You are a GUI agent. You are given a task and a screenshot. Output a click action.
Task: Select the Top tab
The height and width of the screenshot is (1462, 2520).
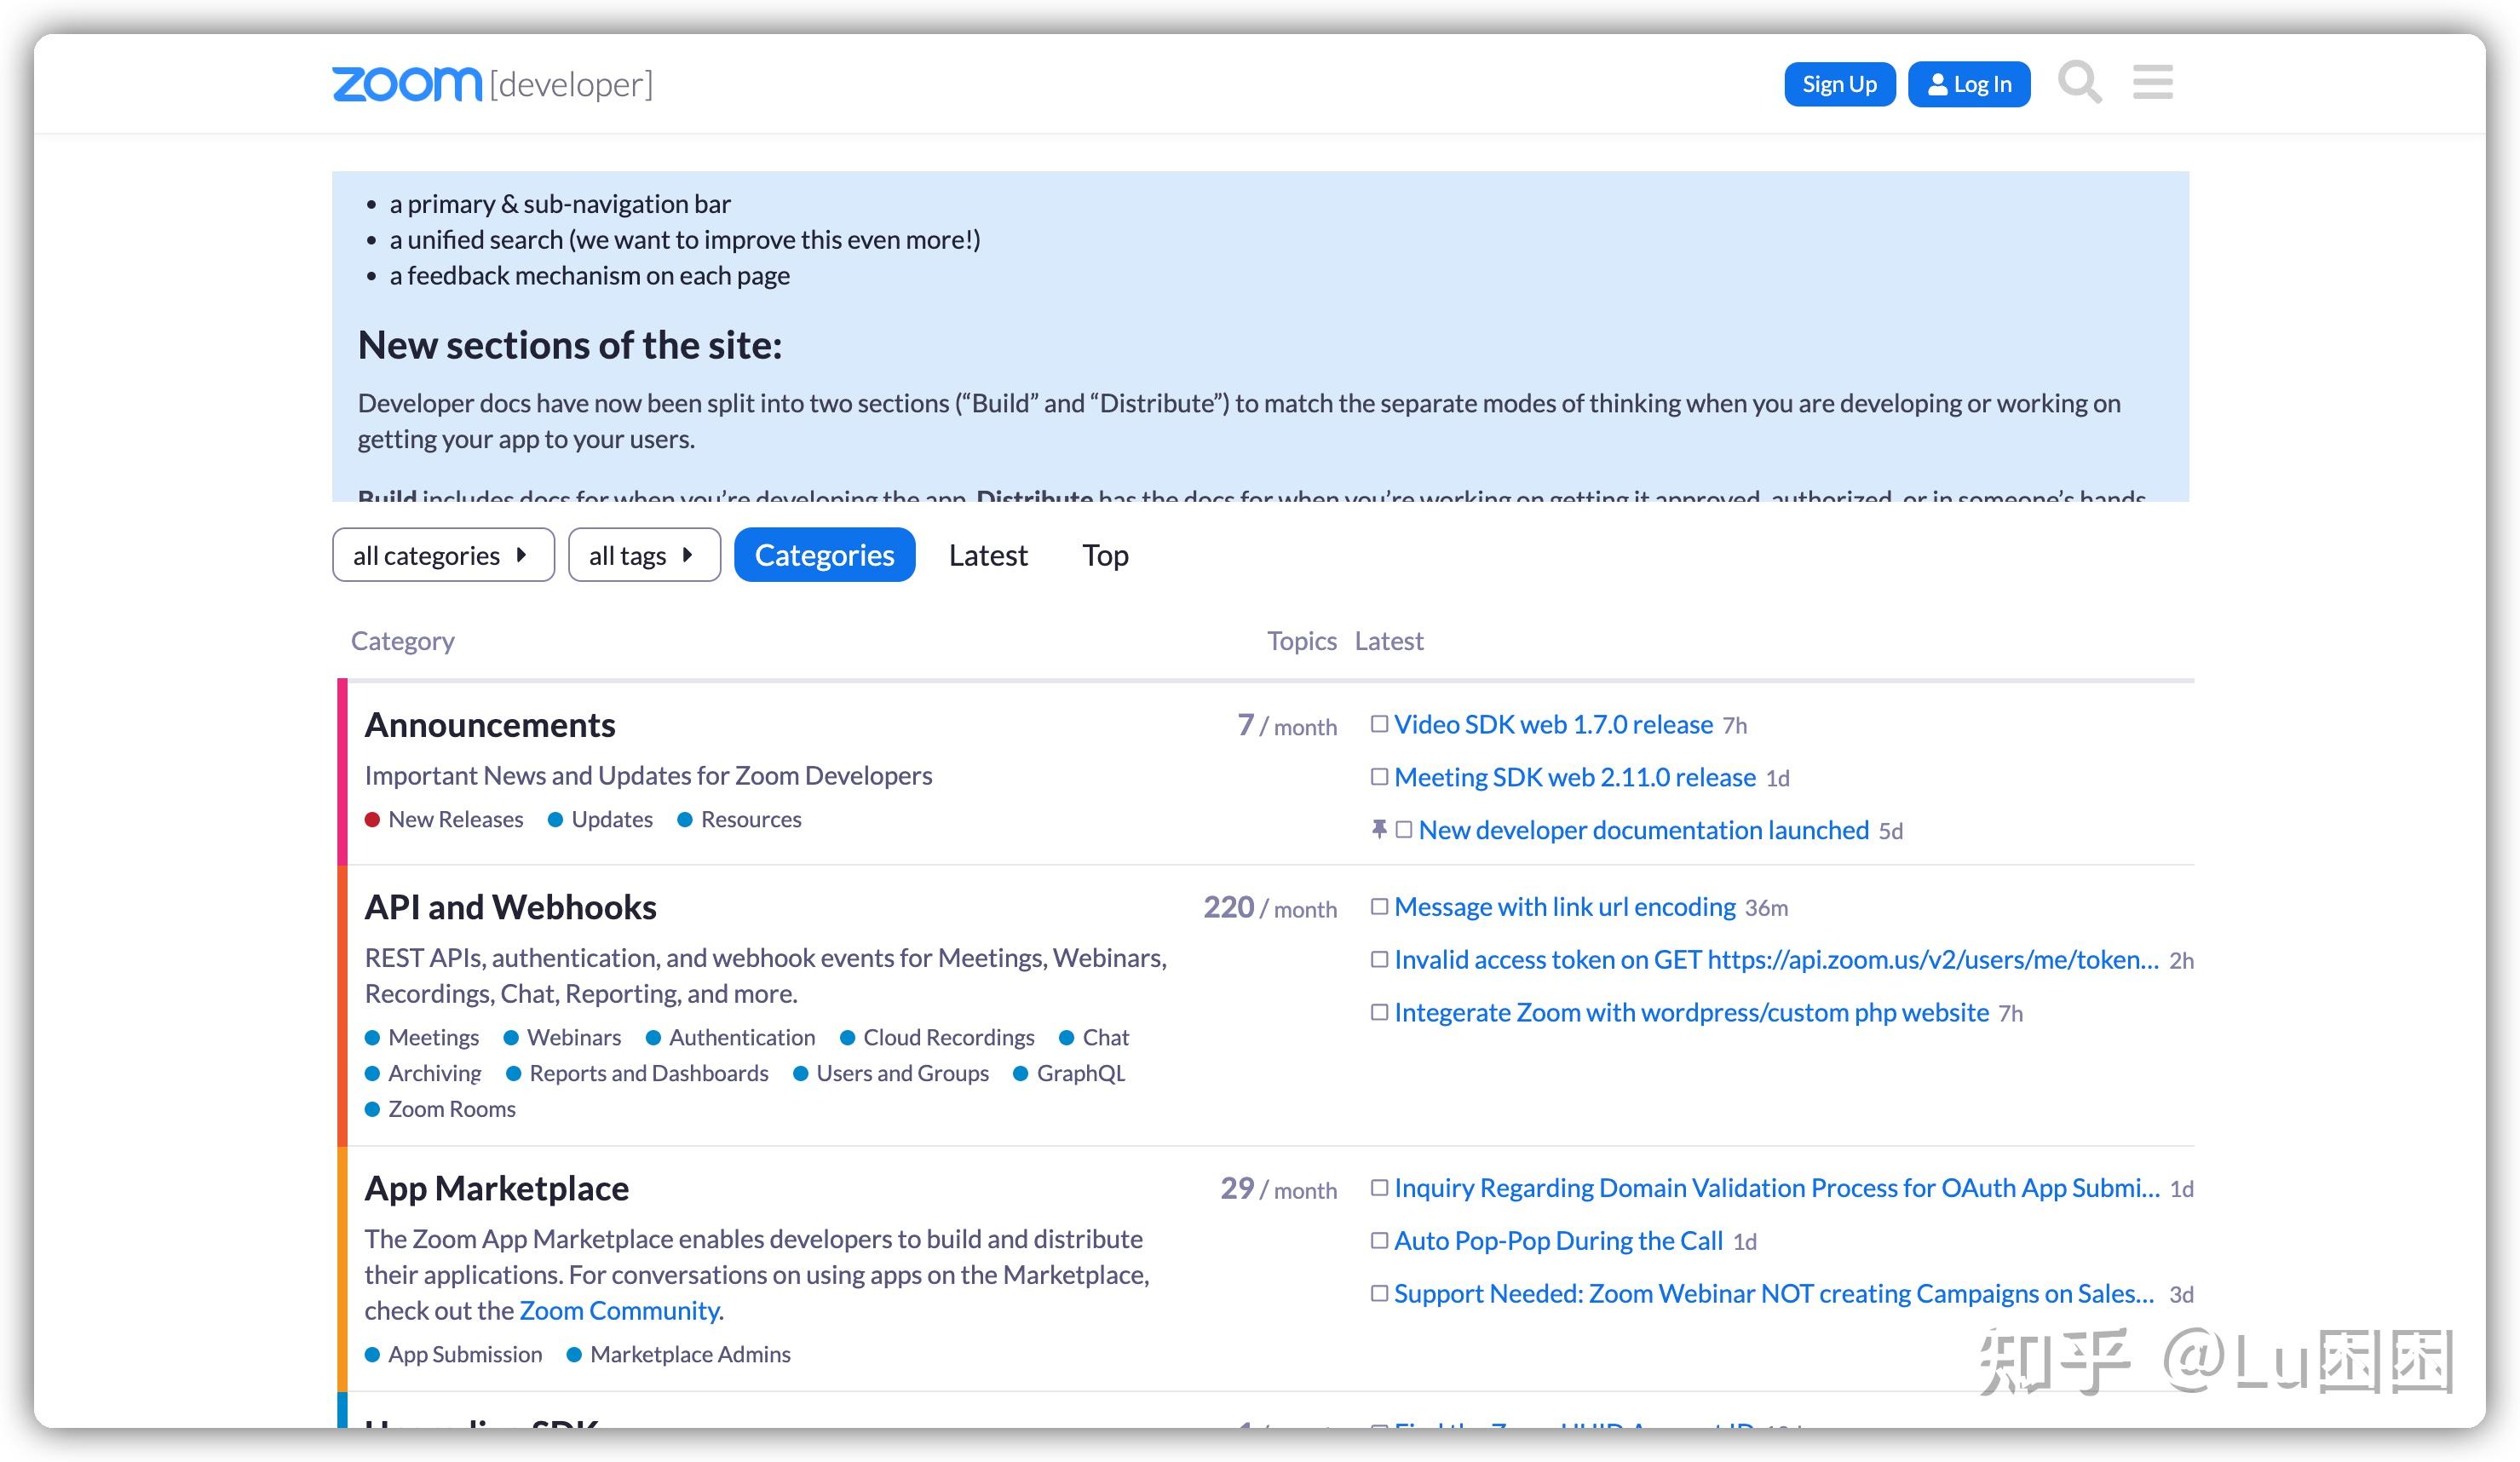(x=1104, y=555)
